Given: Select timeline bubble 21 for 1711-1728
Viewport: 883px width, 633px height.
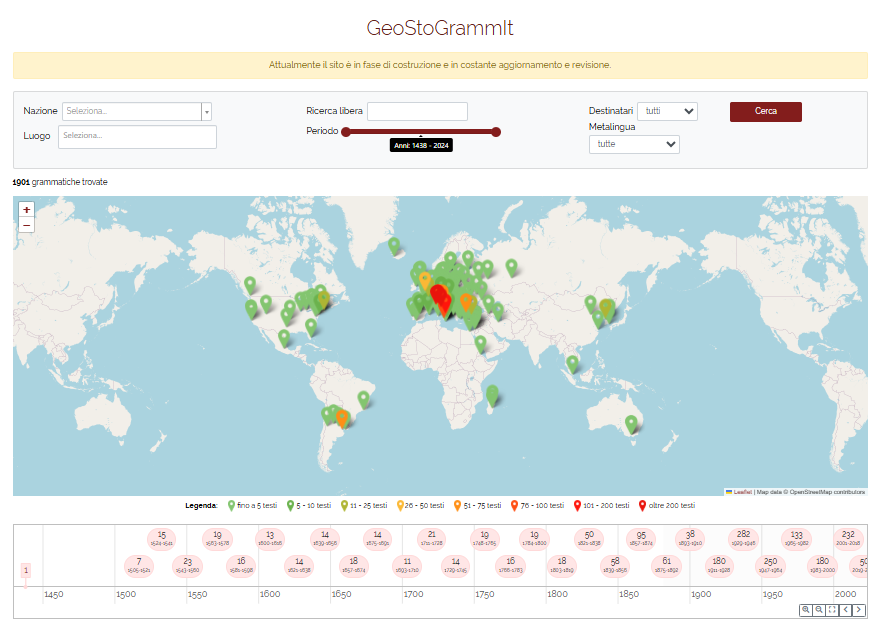Looking at the screenshot, I should 431,539.
